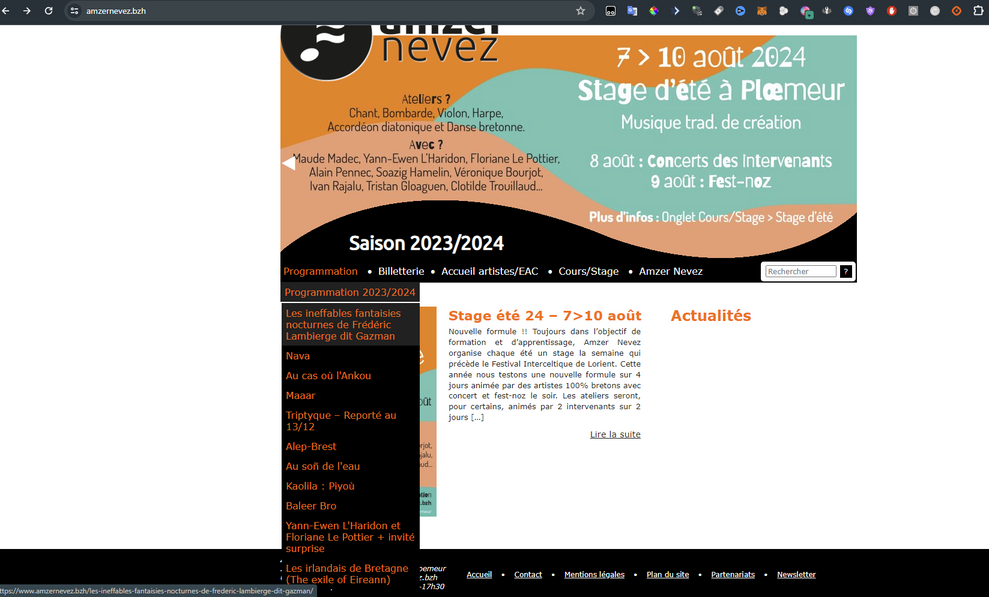
Task: Open the Amzer Nevez menu item
Action: coord(670,271)
